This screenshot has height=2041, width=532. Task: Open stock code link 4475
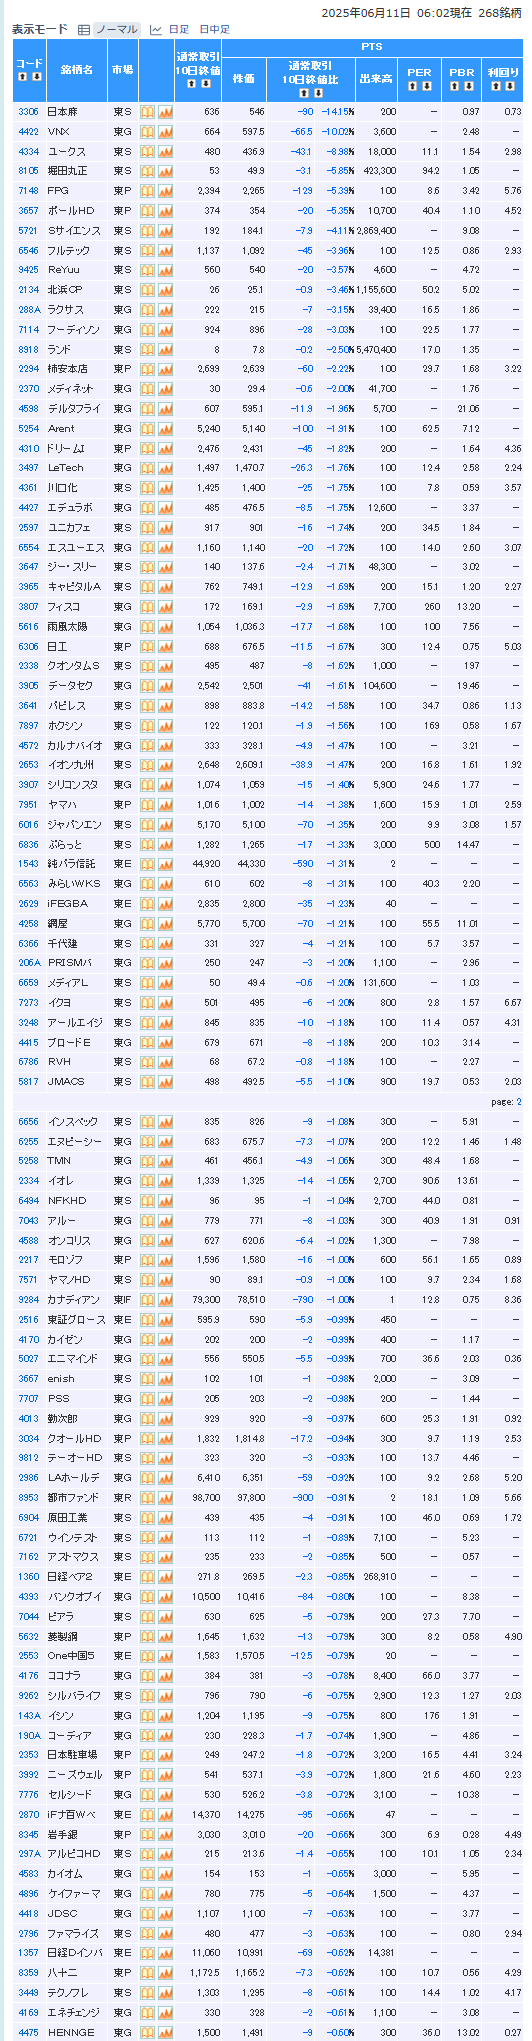pos(28,2032)
